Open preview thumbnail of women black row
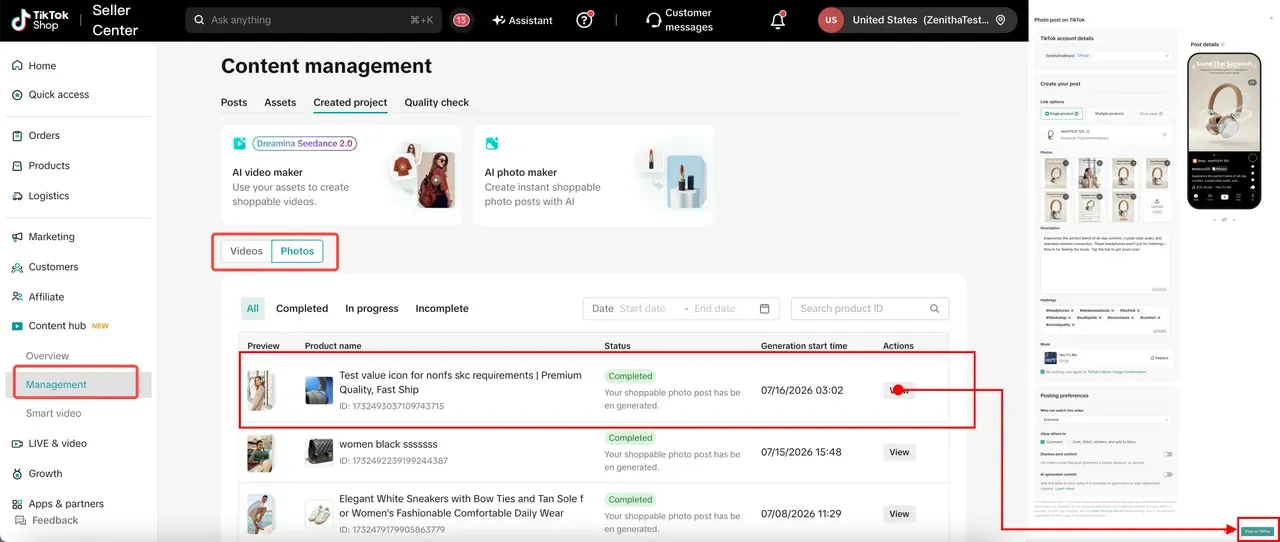 pyautogui.click(x=260, y=453)
